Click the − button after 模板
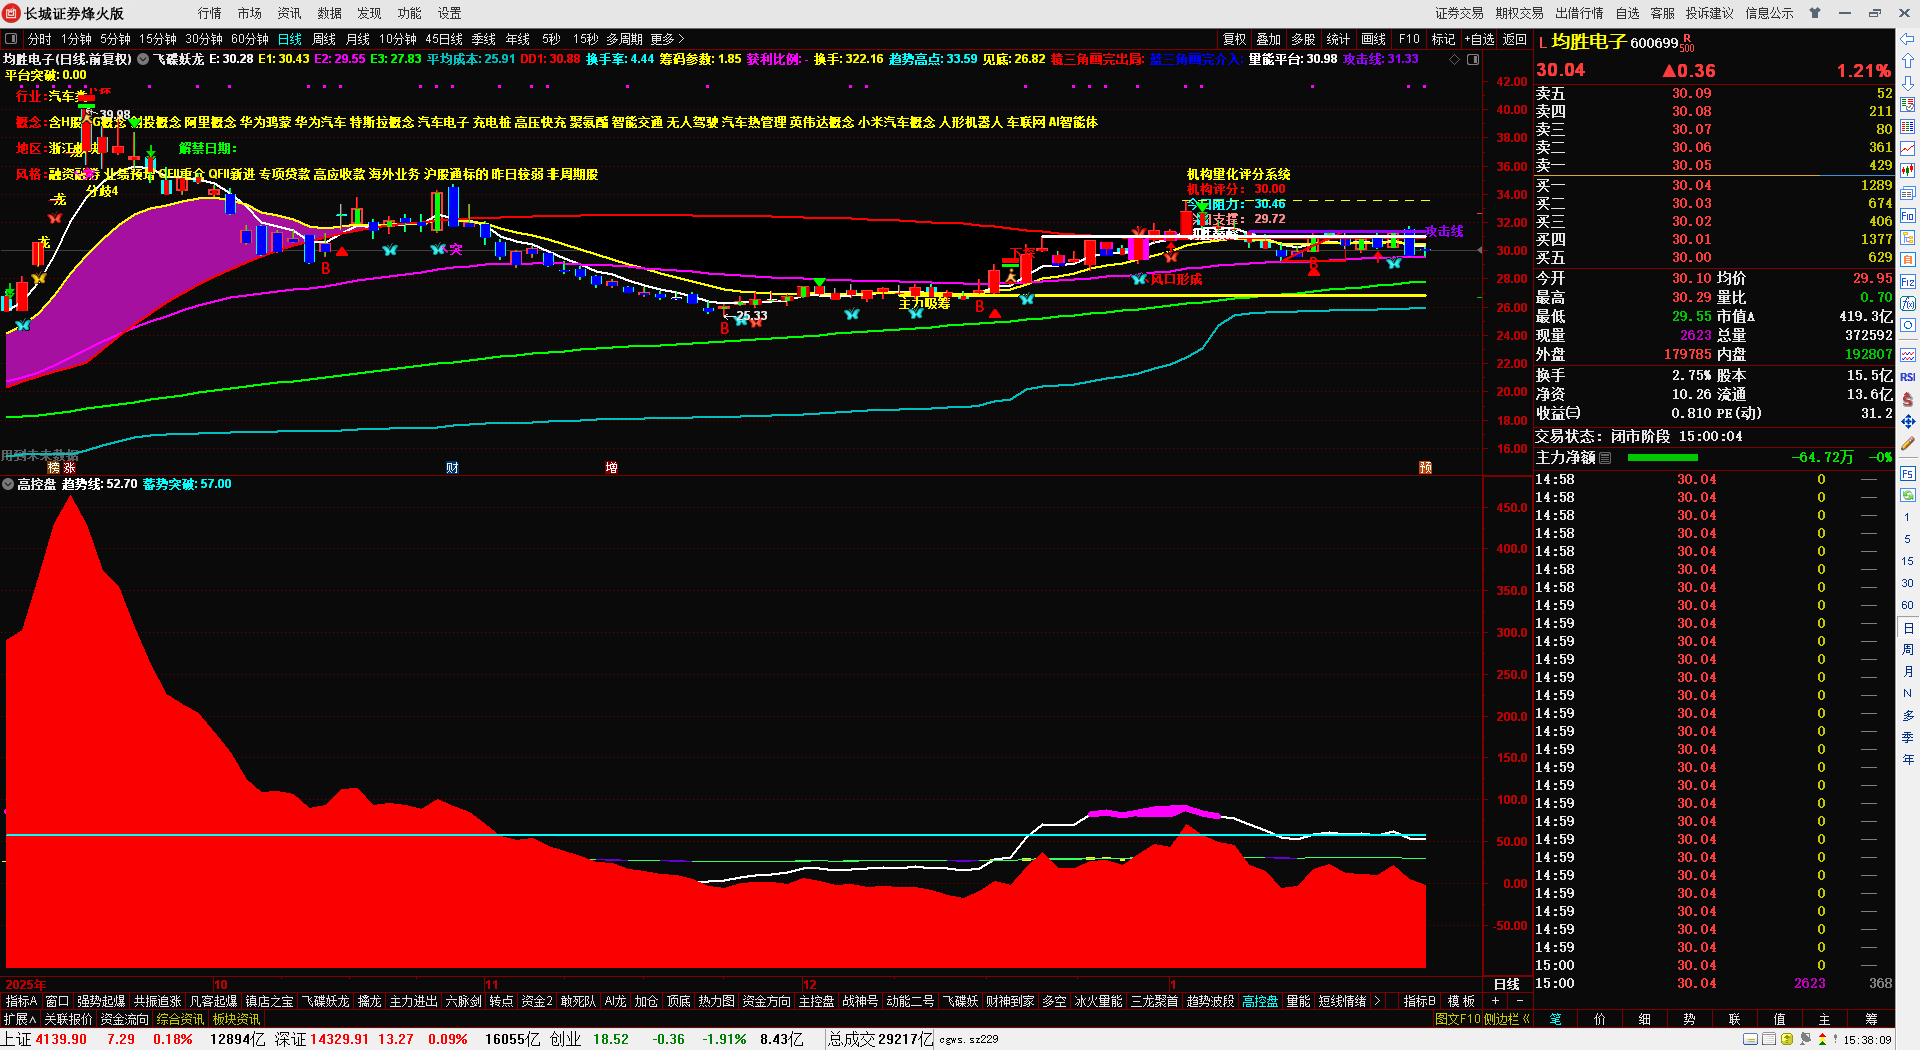Image resolution: width=1920 pixels, height=1050 pixels. 1520,1001
